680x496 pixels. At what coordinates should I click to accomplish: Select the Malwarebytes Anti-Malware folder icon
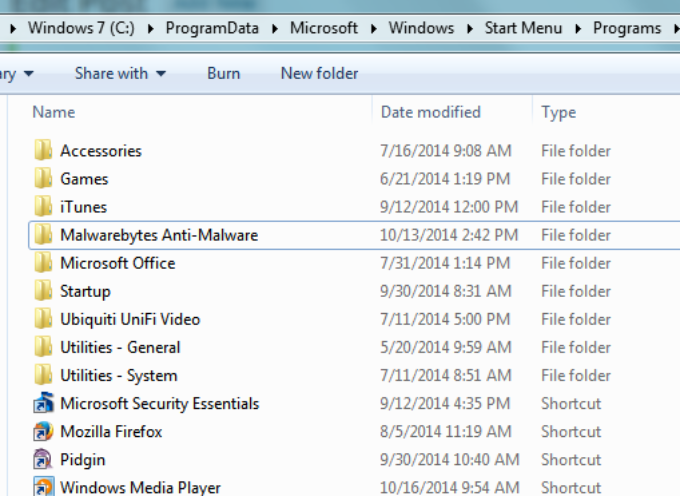43,235
